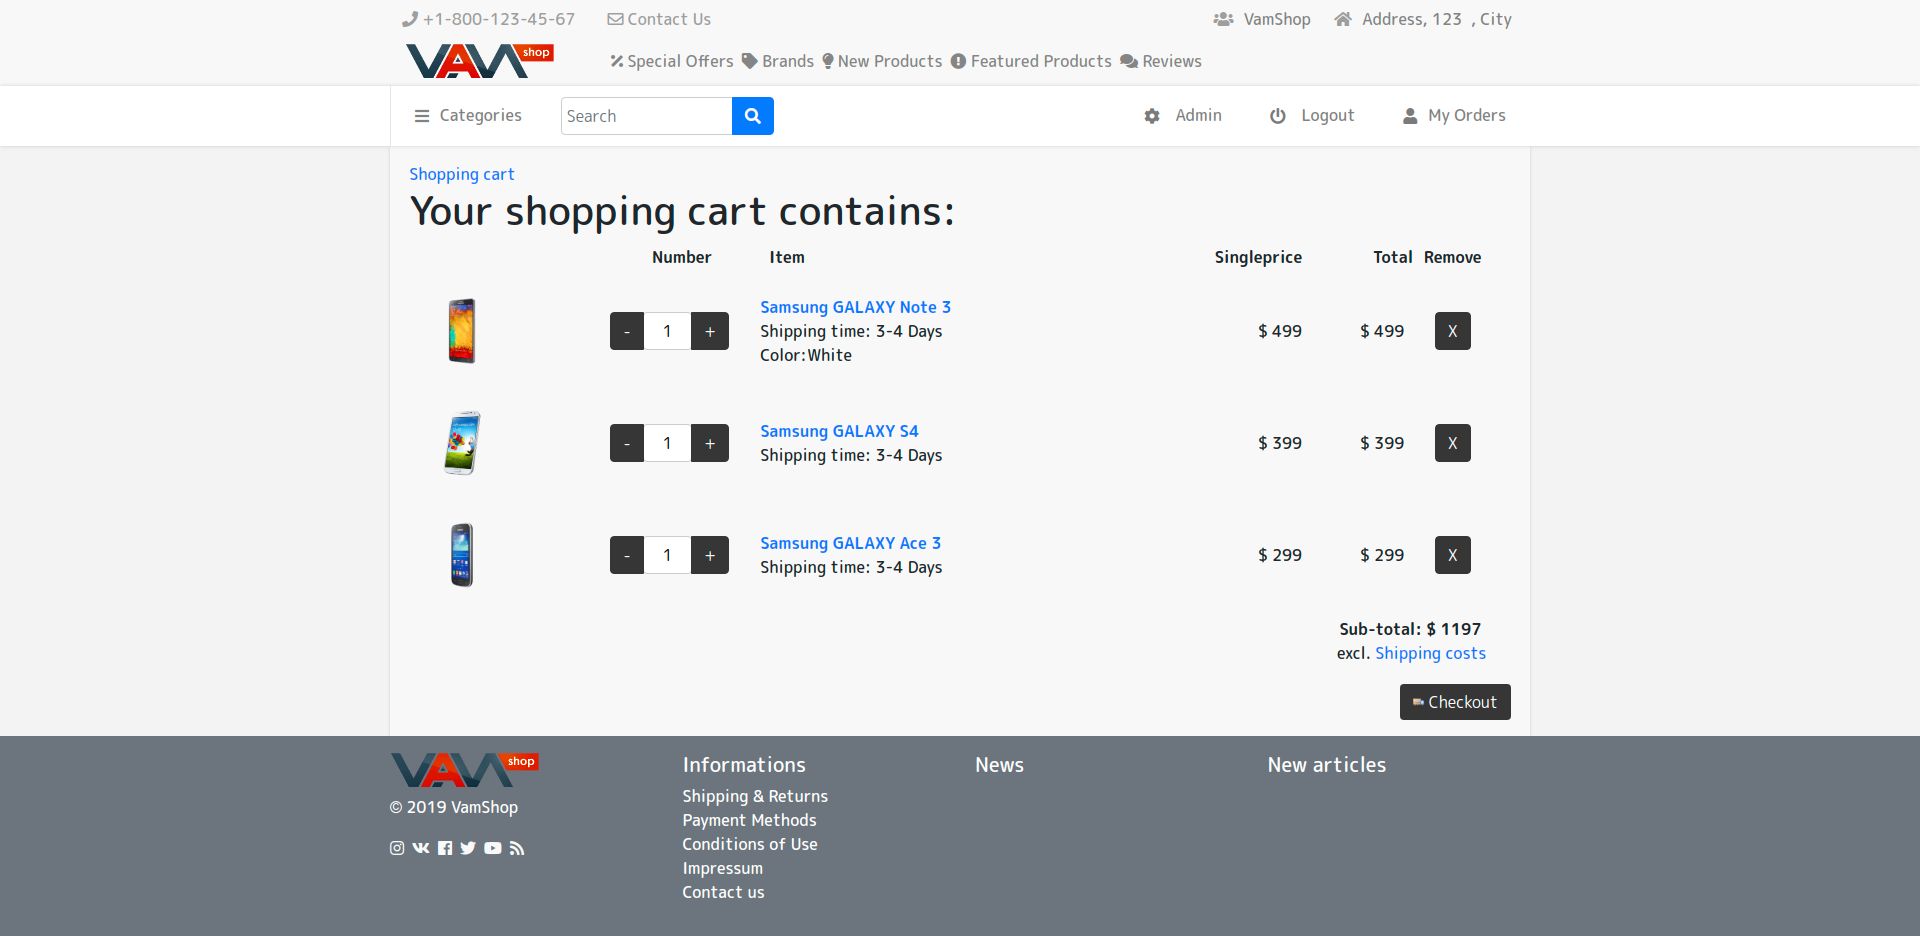Remove Samsung GALAXY Ace 3 from cart

[x=1452, y=555]
